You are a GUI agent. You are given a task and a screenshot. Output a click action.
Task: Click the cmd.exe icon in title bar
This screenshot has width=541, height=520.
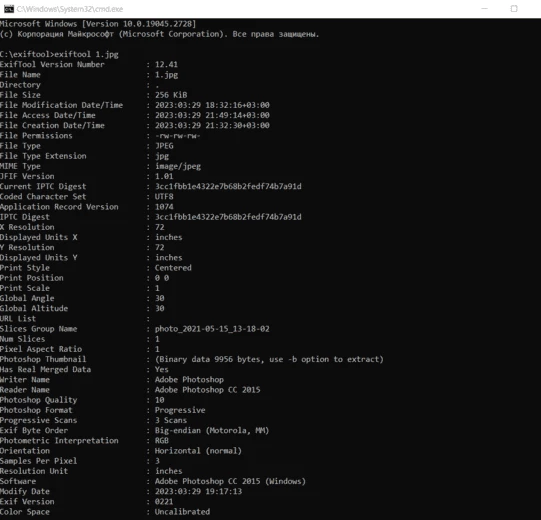(9, 9)
